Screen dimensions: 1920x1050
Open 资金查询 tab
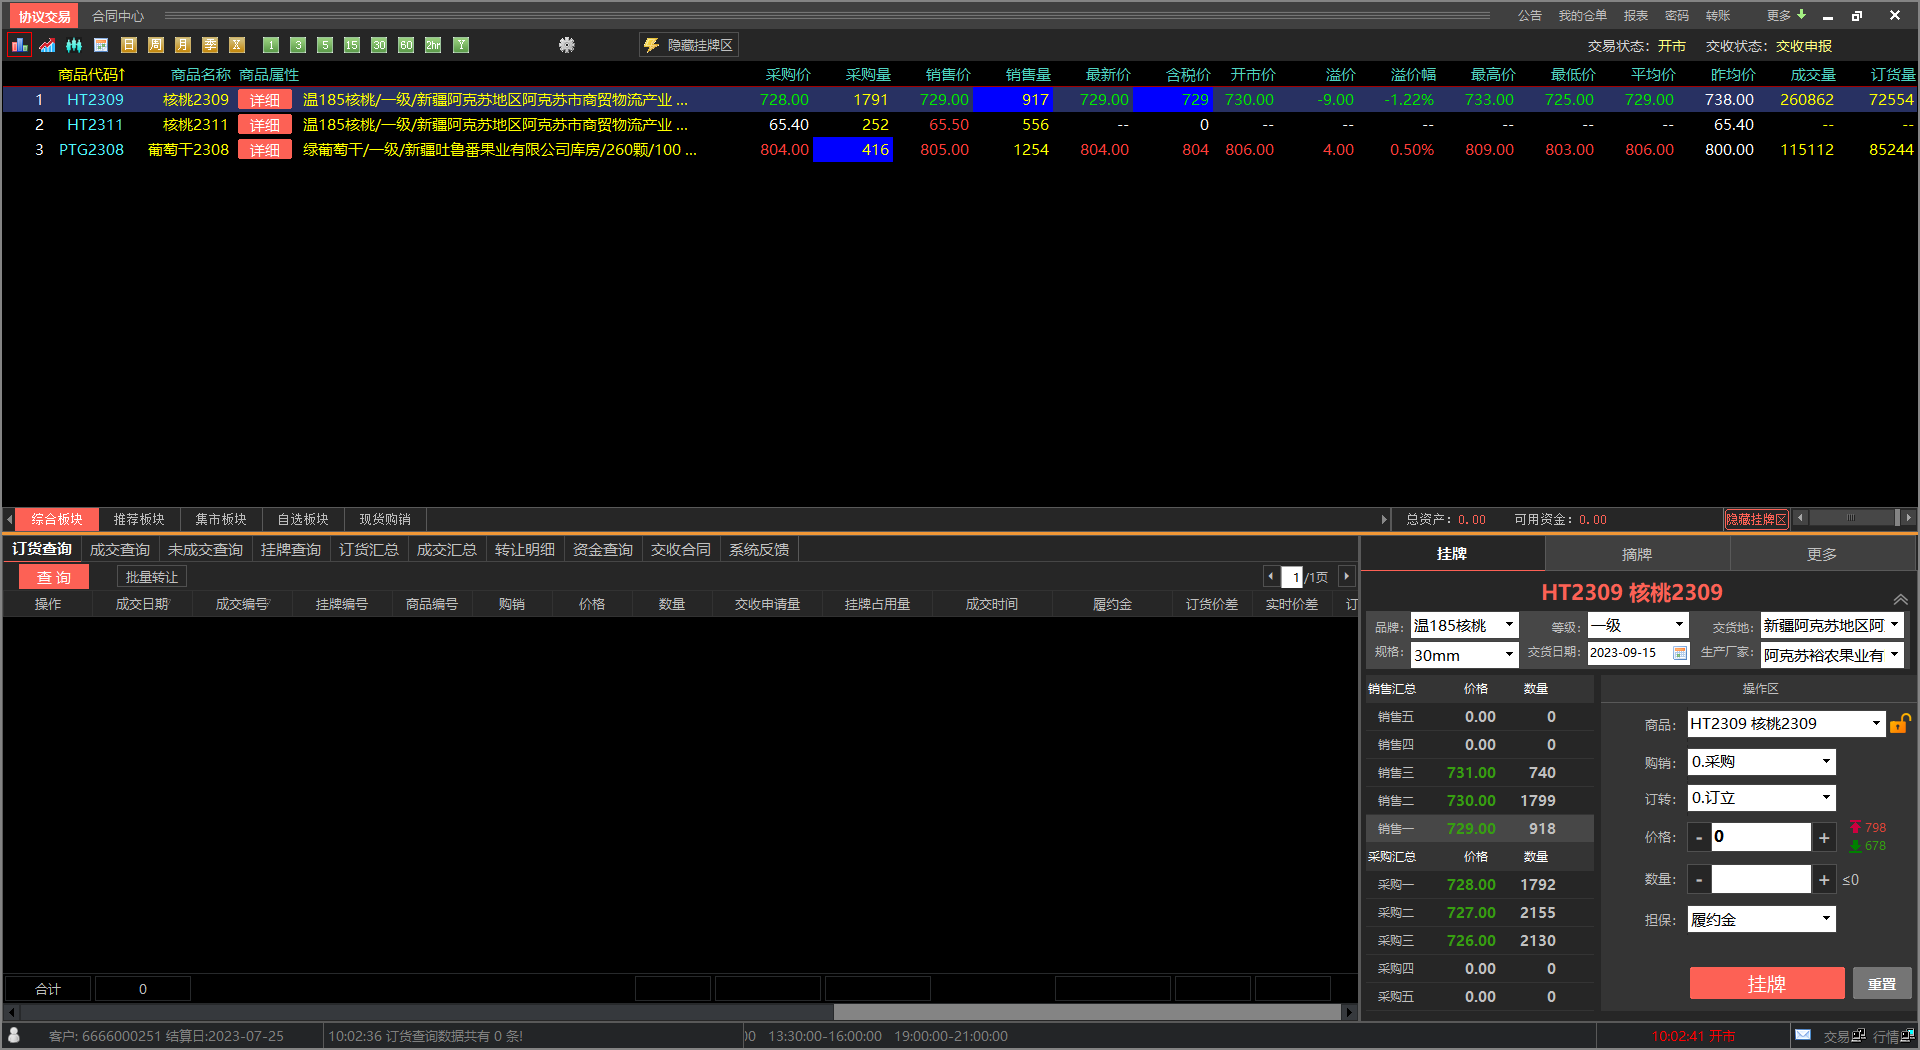tap(603, 549)
